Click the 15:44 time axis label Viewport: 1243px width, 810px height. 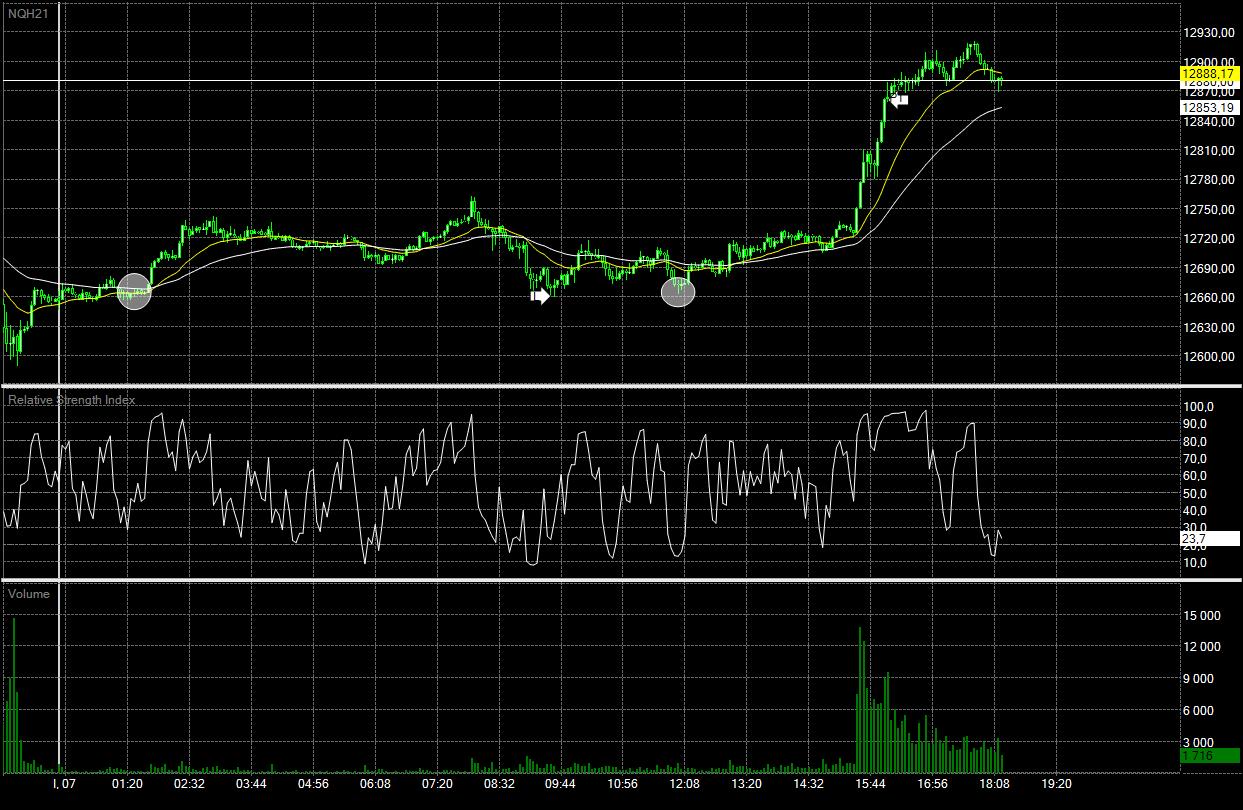click(x=871, y=785)
